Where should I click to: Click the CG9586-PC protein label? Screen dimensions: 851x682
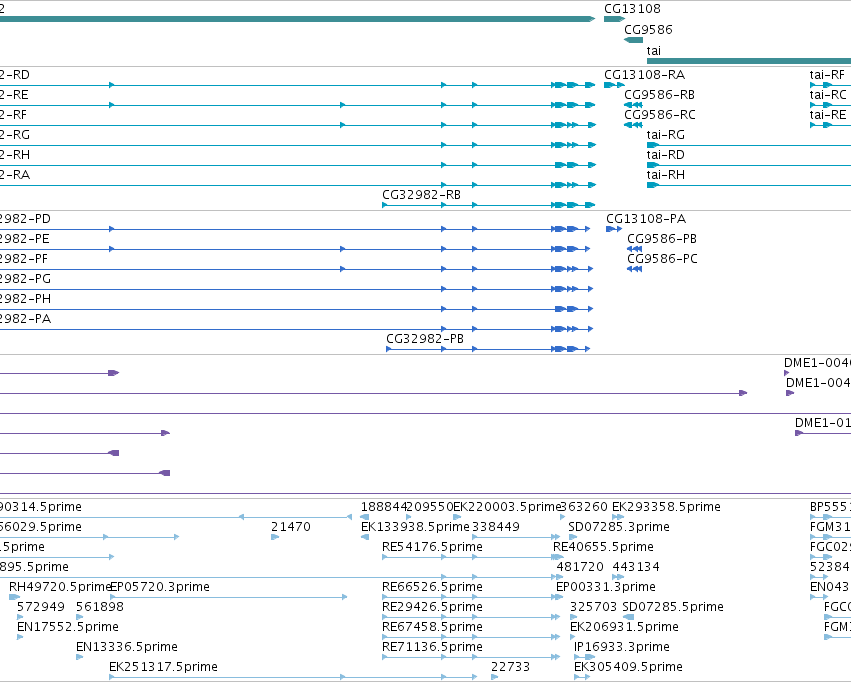pos(662,259)
